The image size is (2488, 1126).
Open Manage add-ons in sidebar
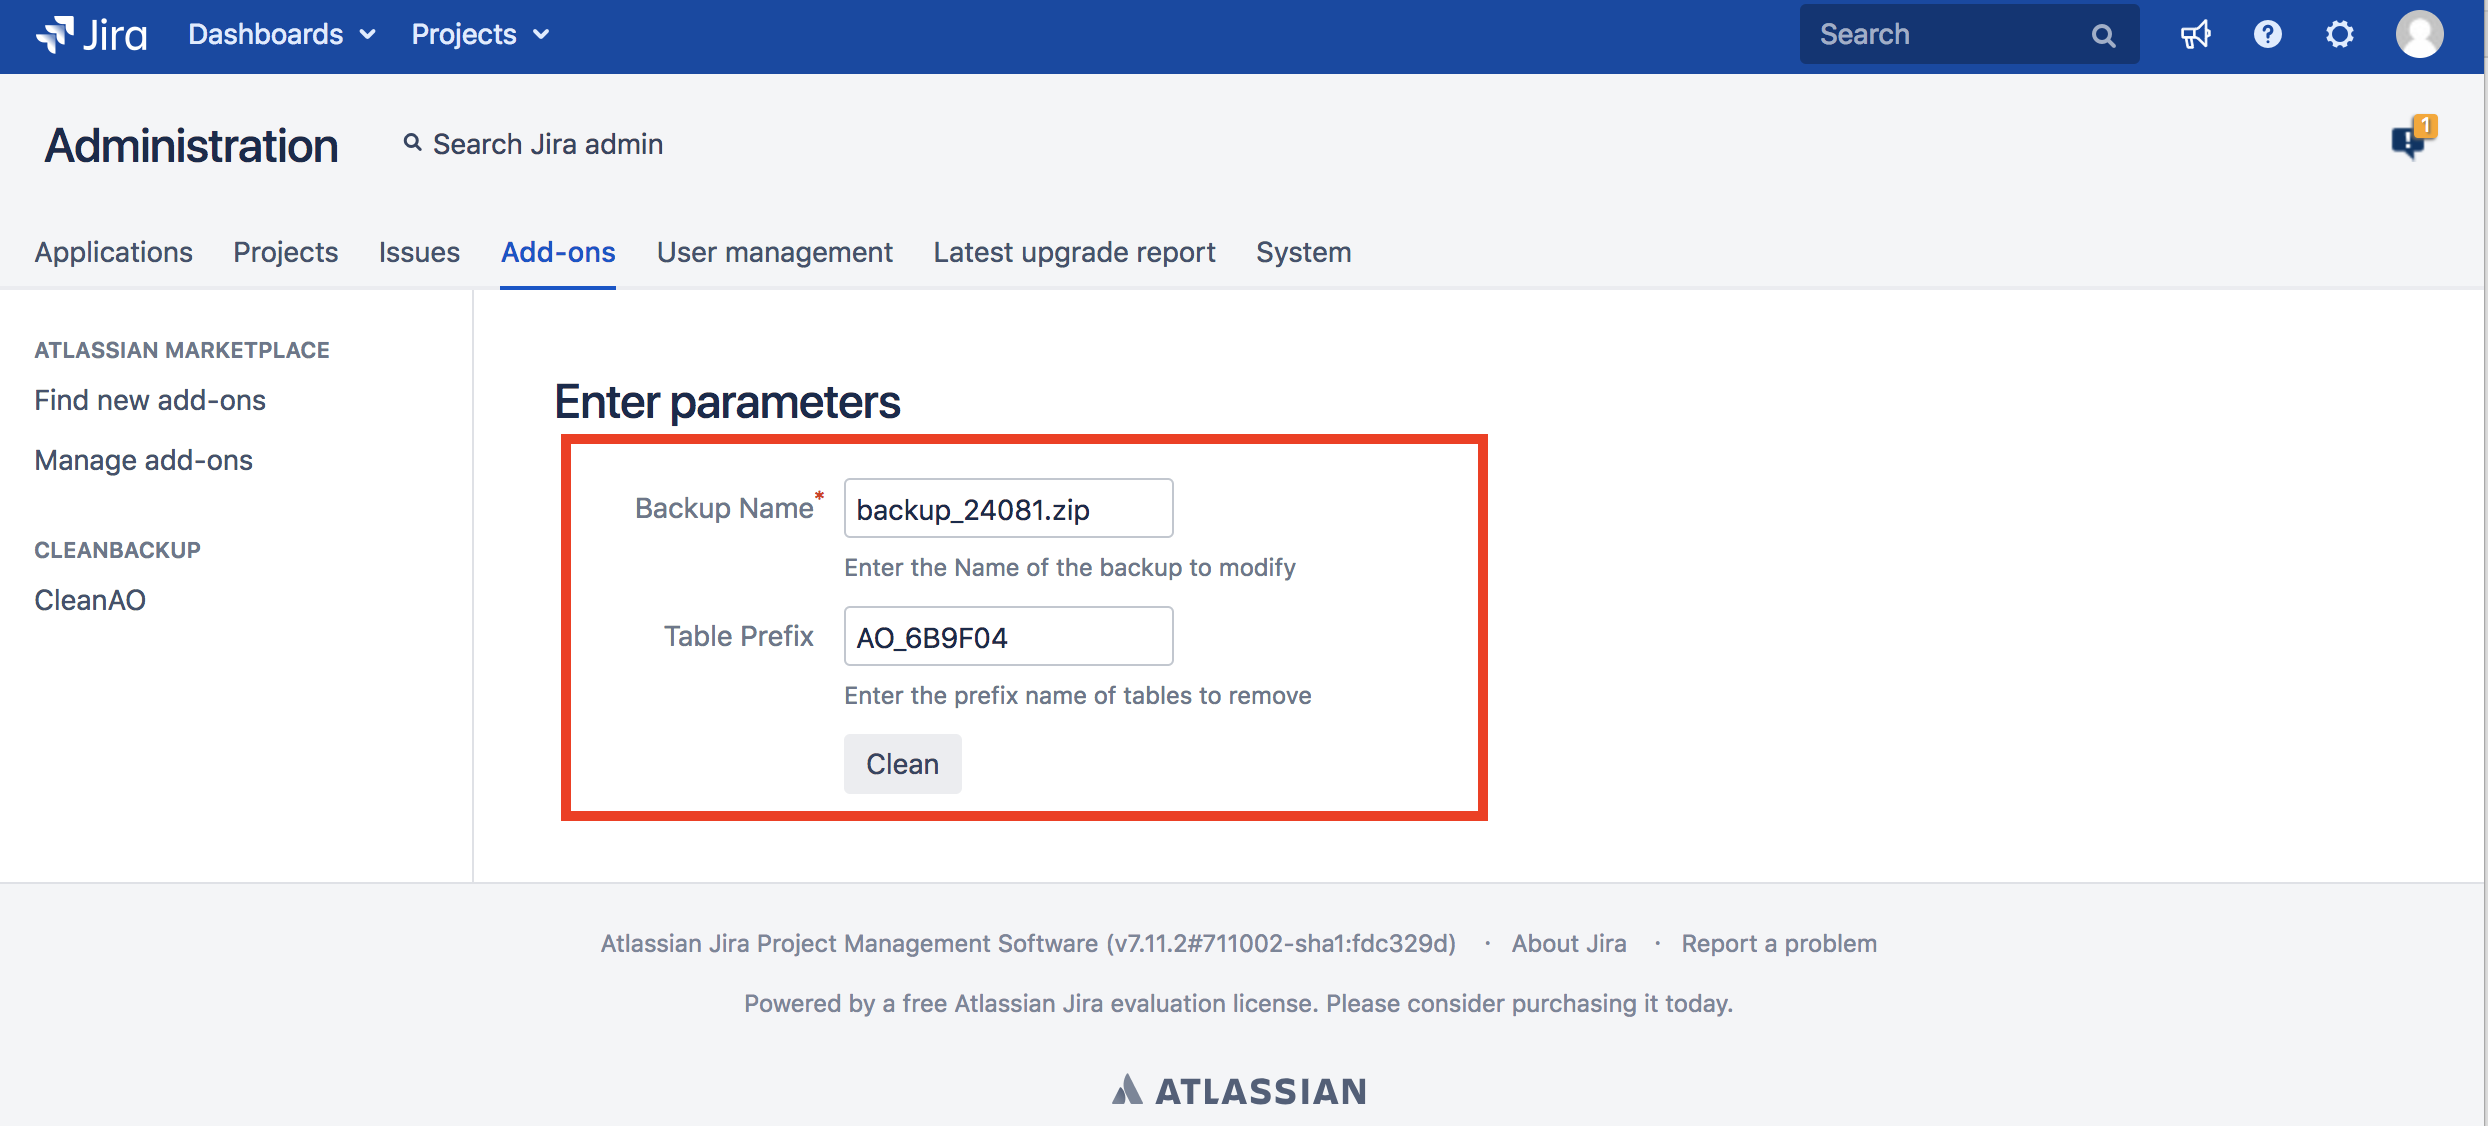[143, 460]
